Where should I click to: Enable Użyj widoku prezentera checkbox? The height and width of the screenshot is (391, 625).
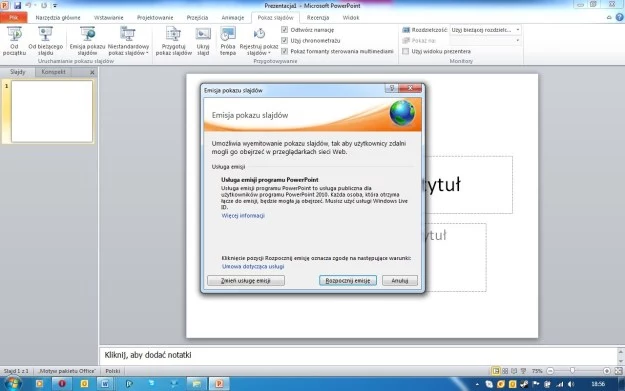406,51
